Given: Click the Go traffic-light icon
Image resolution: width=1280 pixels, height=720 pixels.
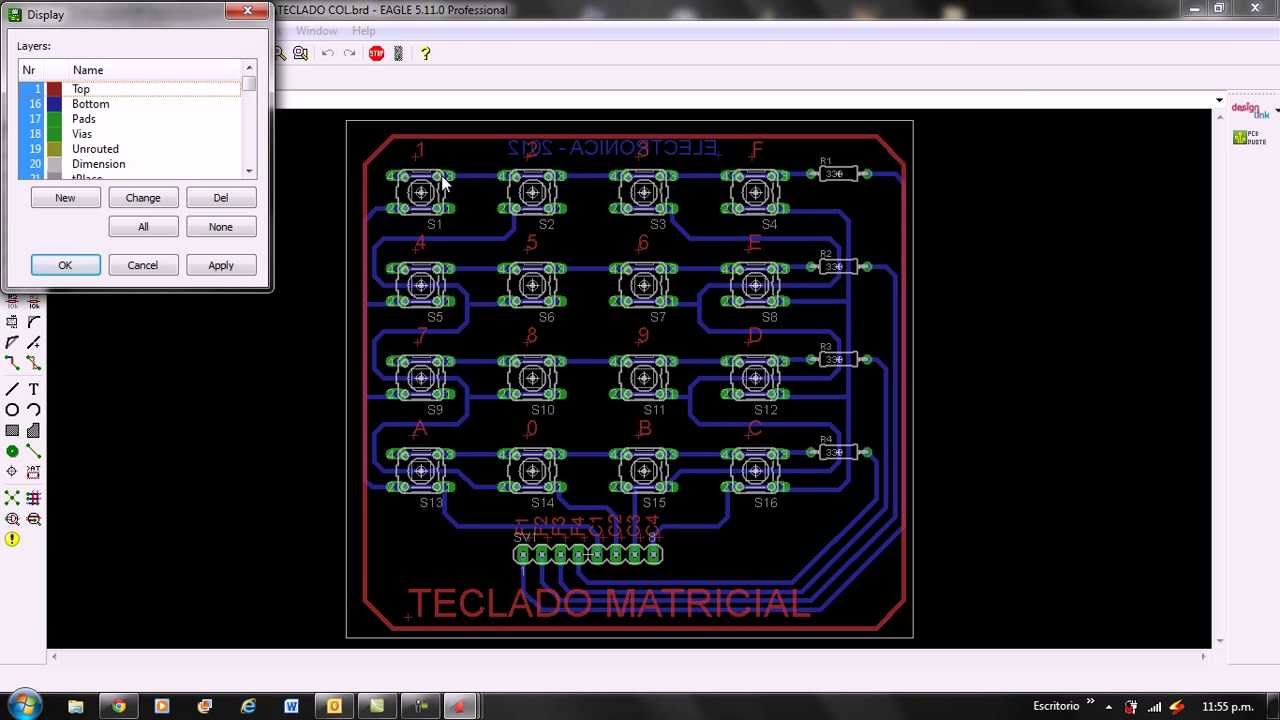Looking at the screenshot, I should (x=398, y=53).
